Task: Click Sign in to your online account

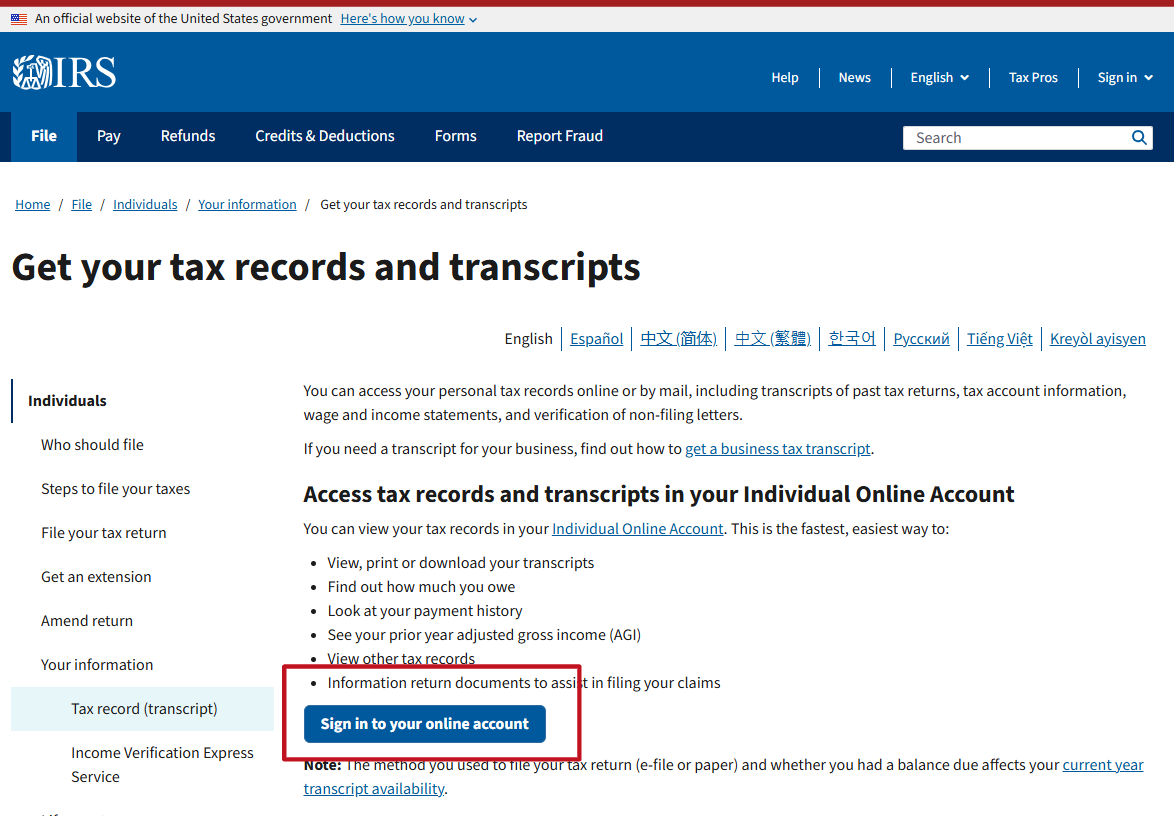Action: click(x=425, y=724)
